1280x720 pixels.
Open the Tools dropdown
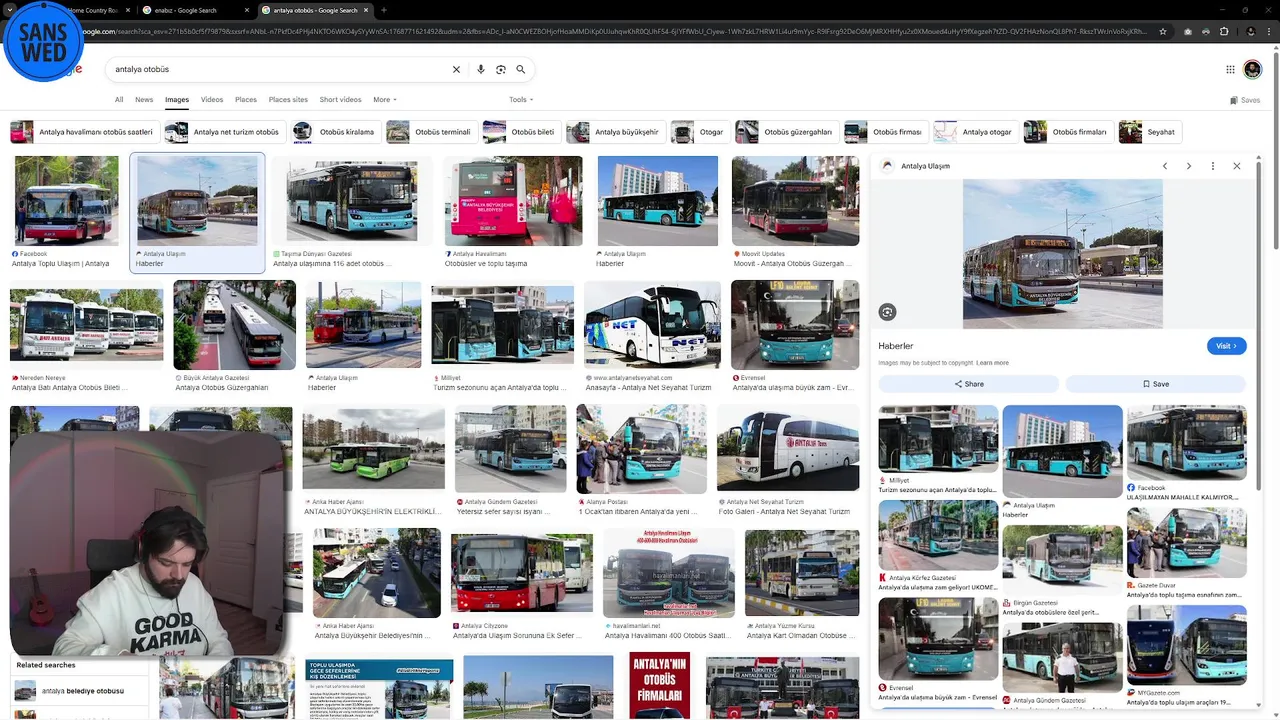(x=521, y=100)
